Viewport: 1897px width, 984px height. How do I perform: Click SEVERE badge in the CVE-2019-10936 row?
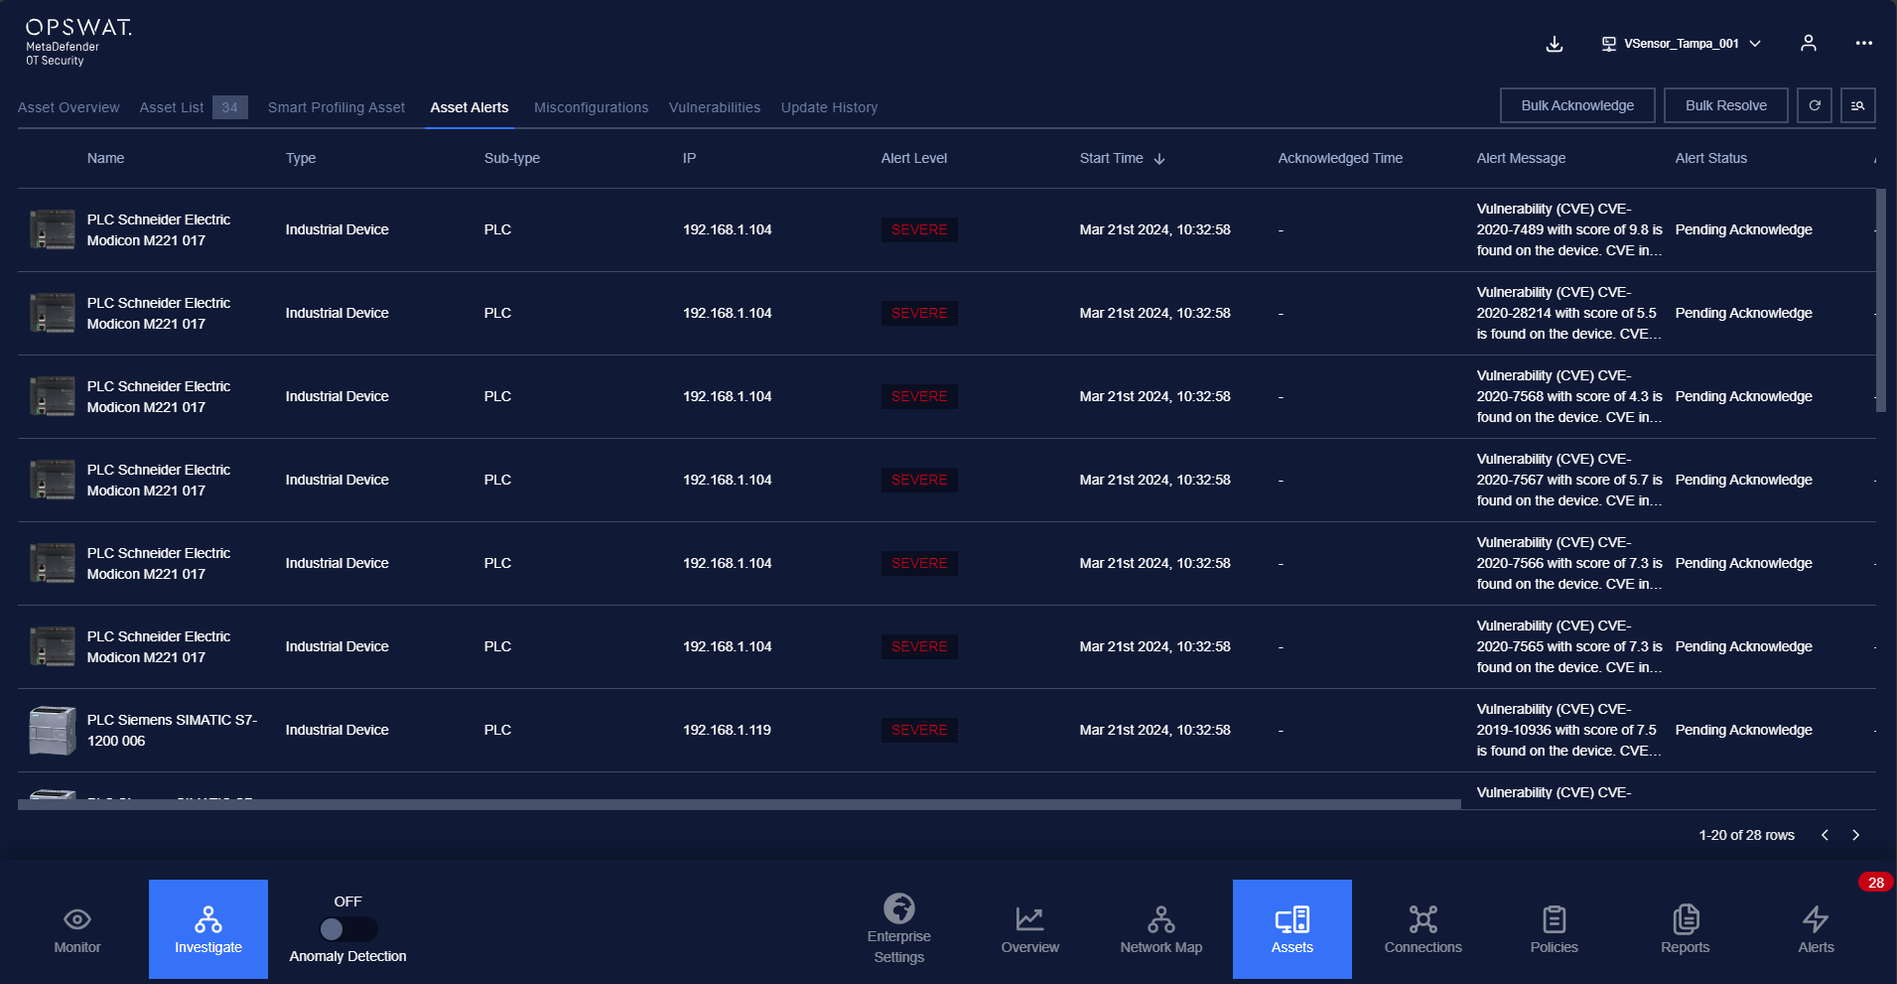[x=919, y=730]
